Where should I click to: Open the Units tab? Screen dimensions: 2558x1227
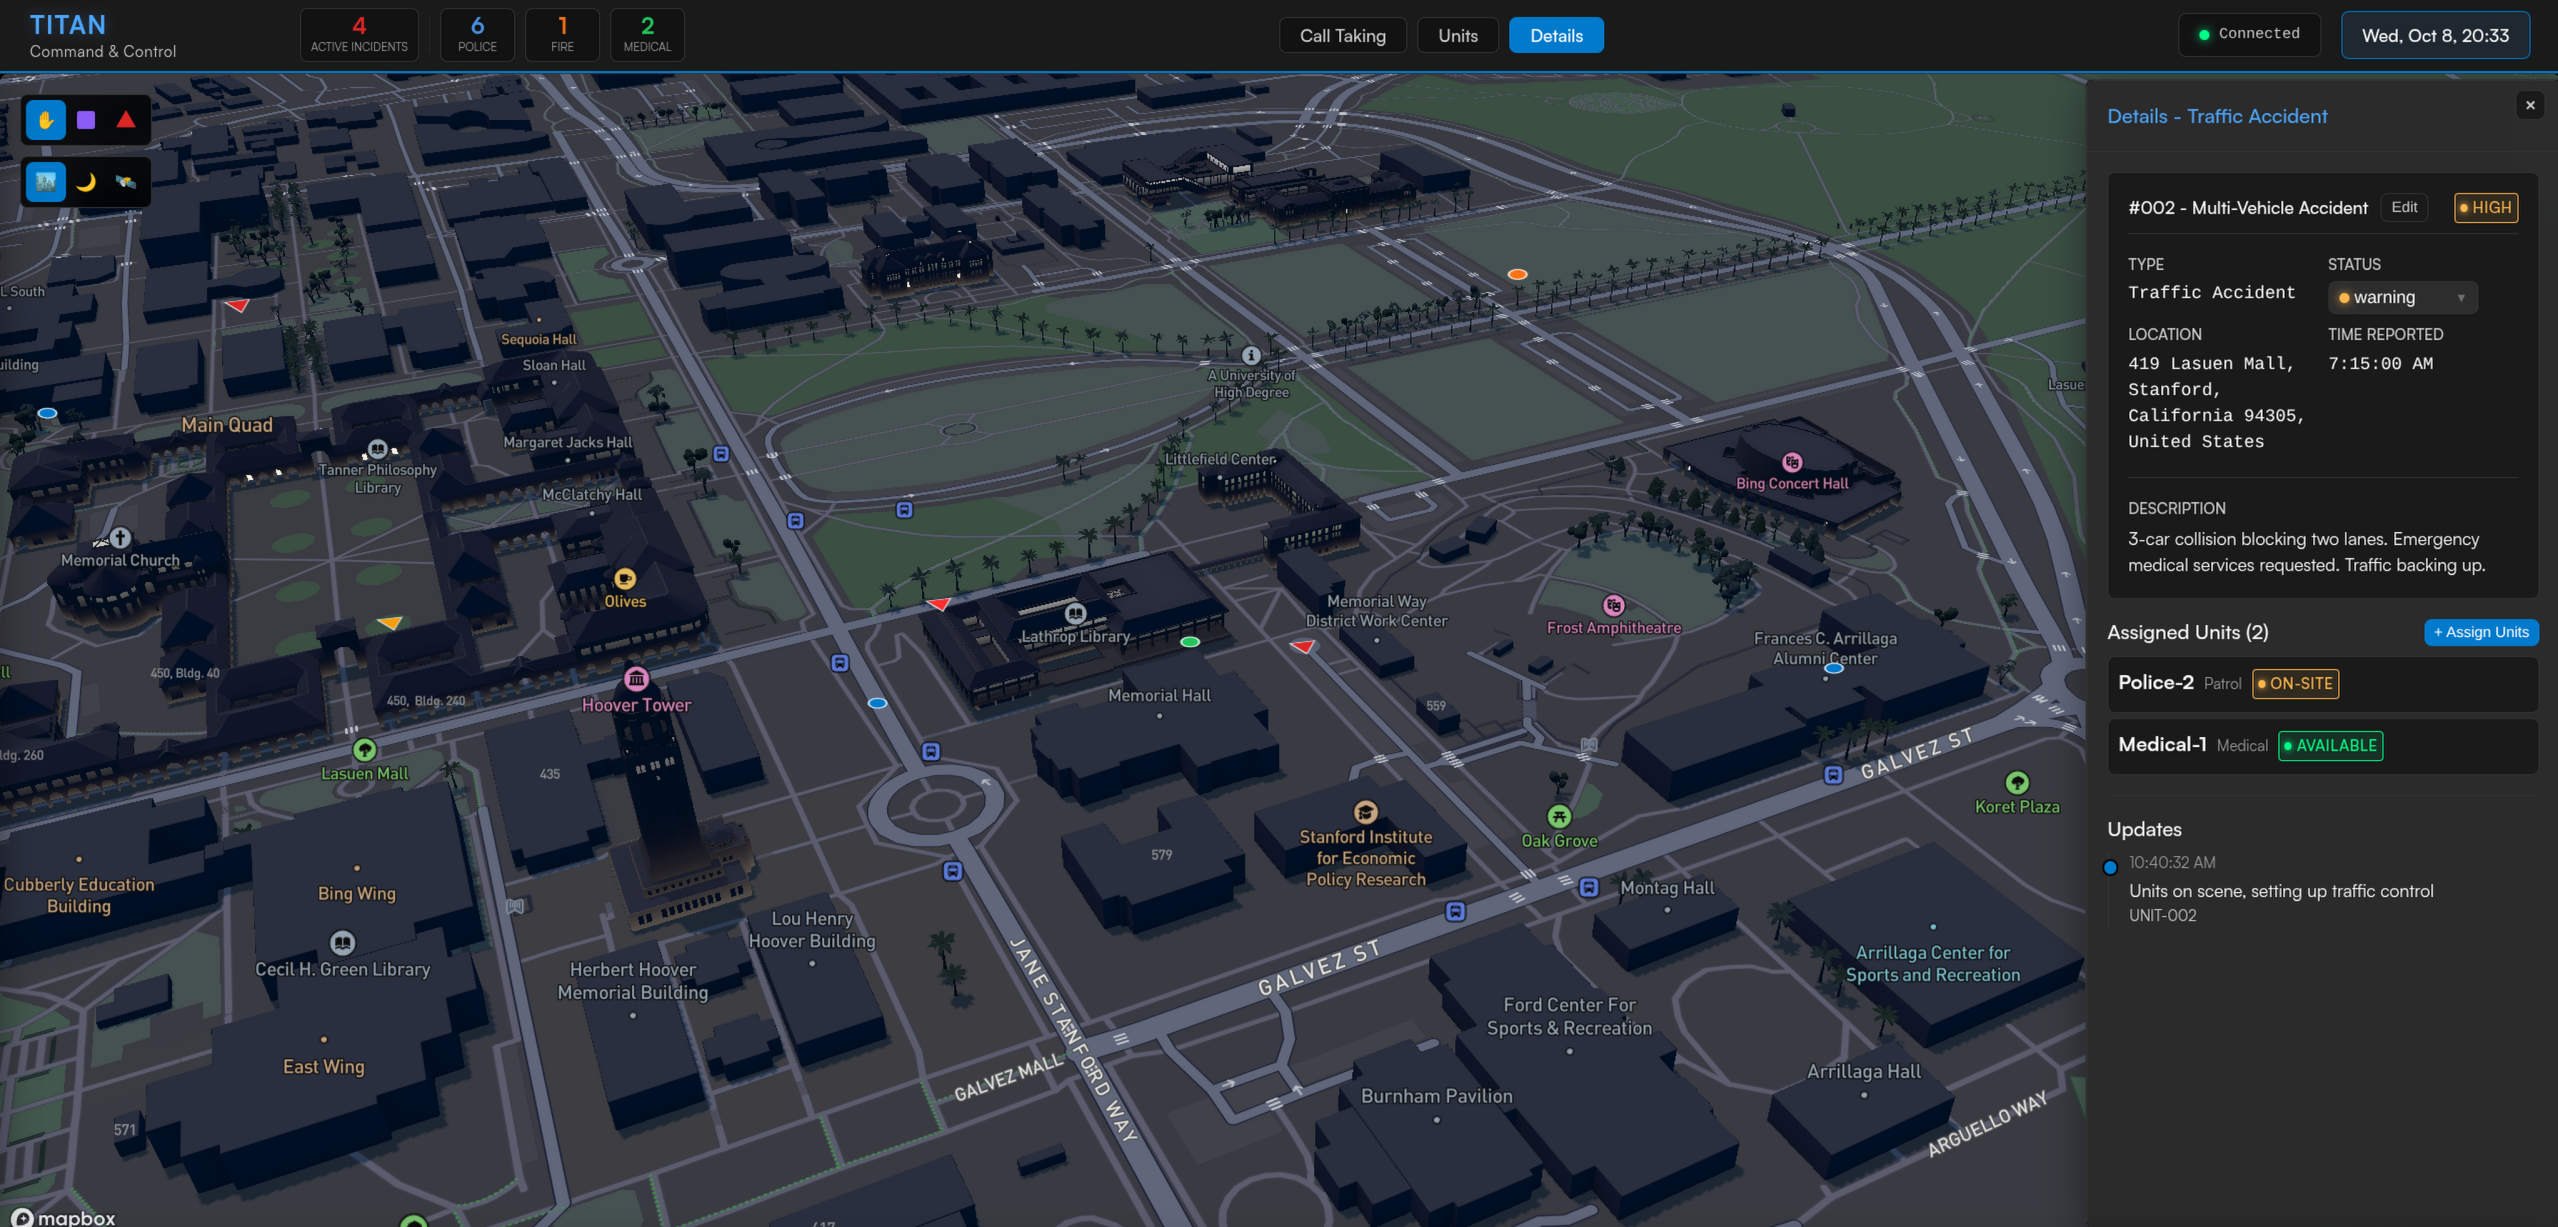(1457, 36)
